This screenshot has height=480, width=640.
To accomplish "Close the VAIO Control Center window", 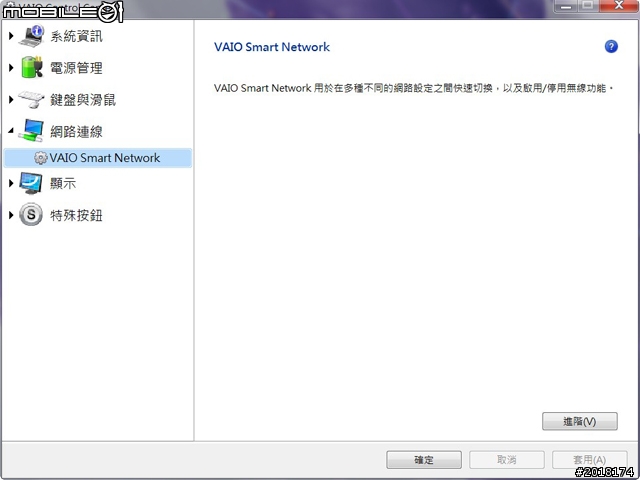I will tap(619, 6).
